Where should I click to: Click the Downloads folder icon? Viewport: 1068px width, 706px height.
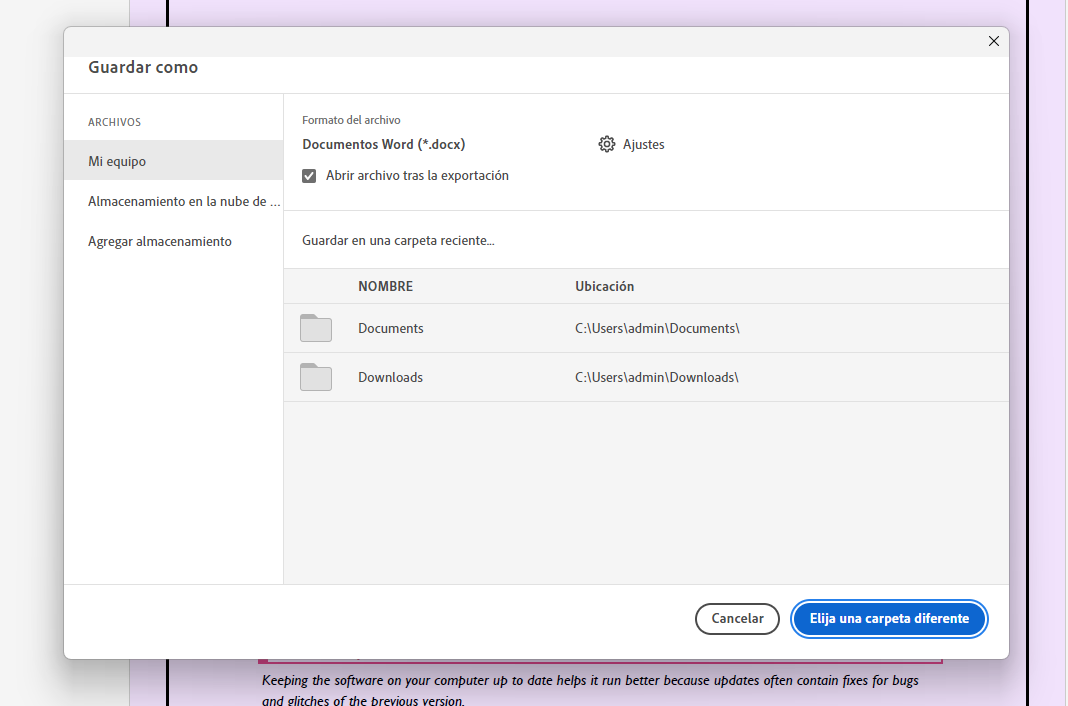click(x=315, y=377)
